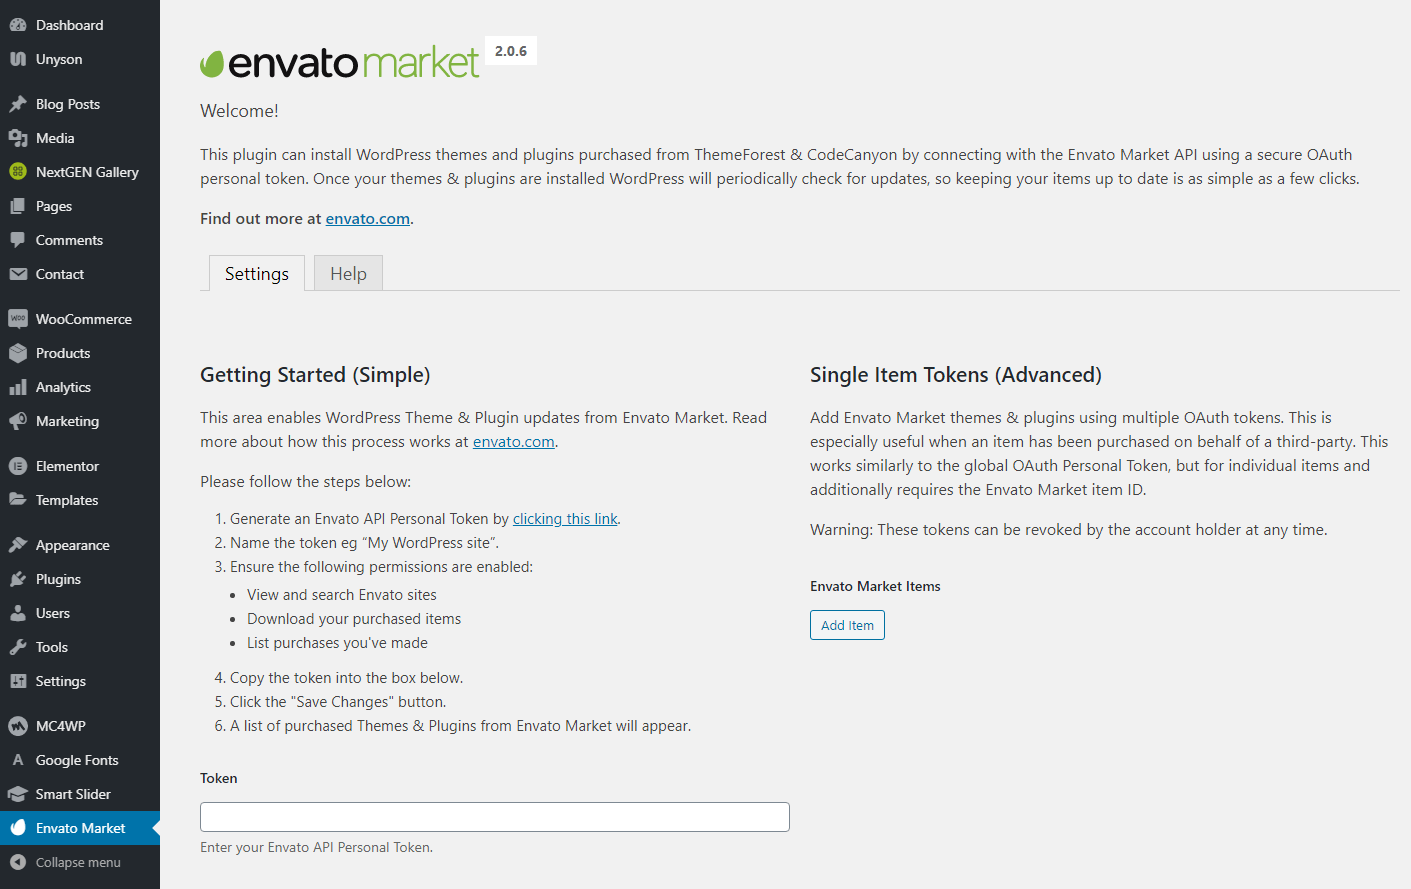Switch to the Help tab
The height and width of the screenshot is (889, 1411).
coord(348,274)
